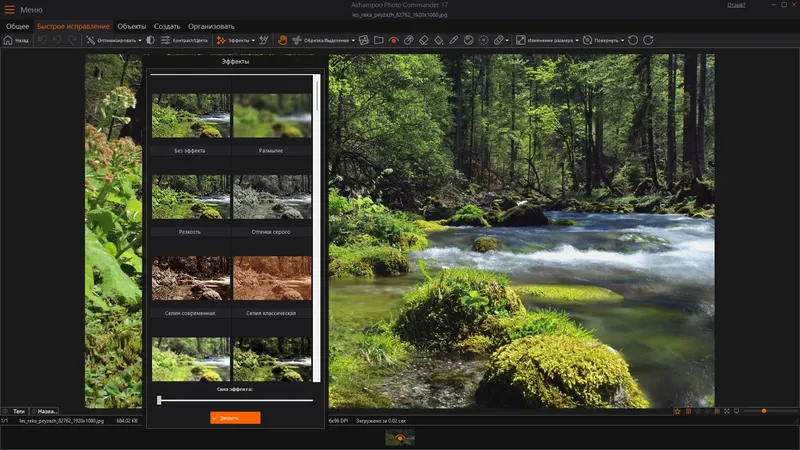The height and width of the screenshot is (450, 800).
Task: Toggle the Теги checkbox
Action: point(6,411)
